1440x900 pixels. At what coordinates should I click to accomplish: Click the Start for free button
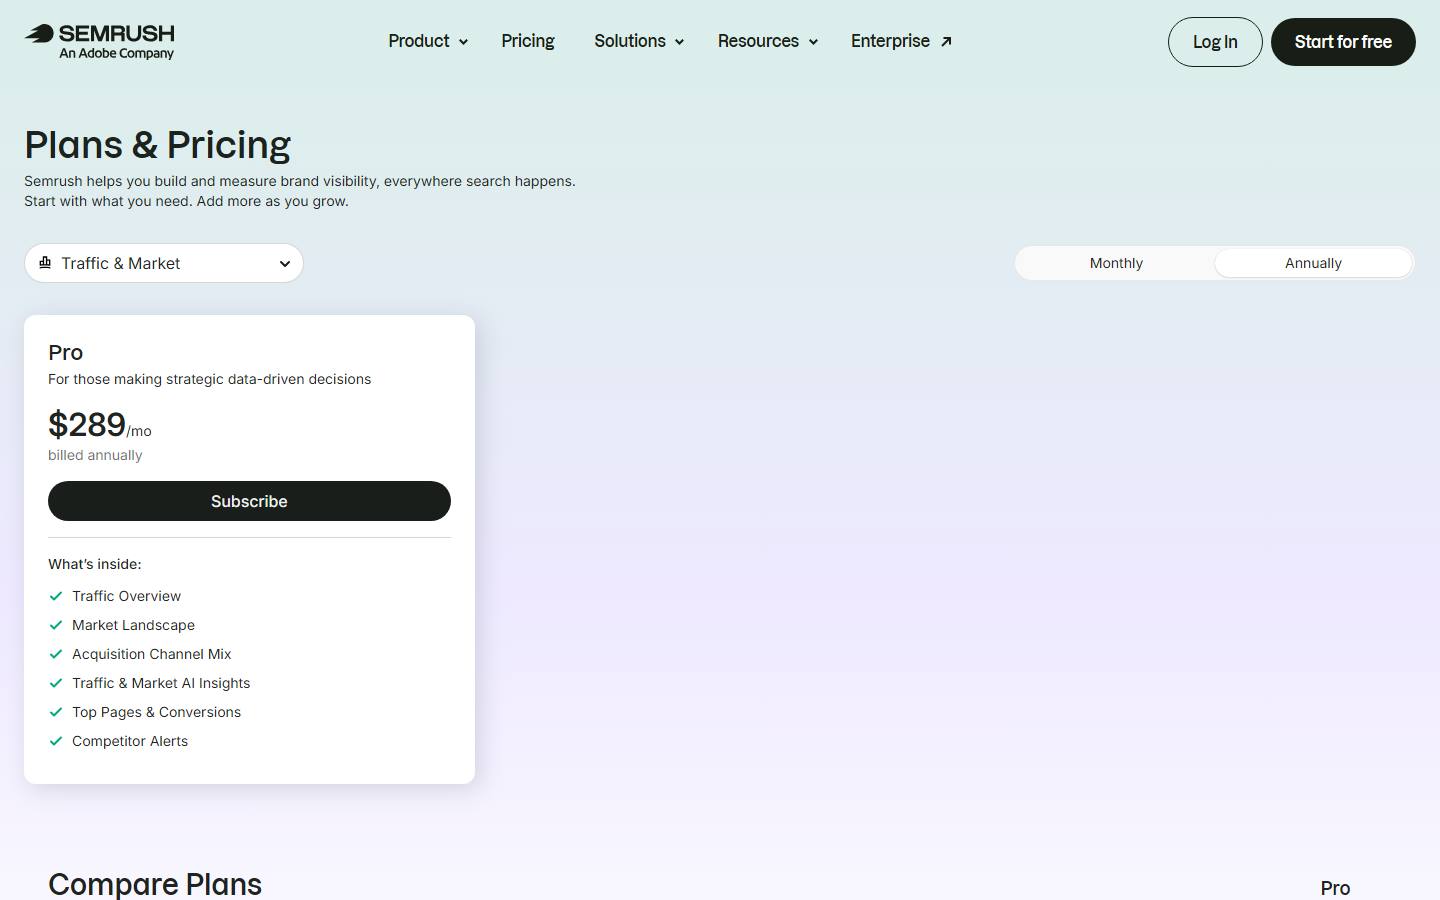tap(1343, 42)
